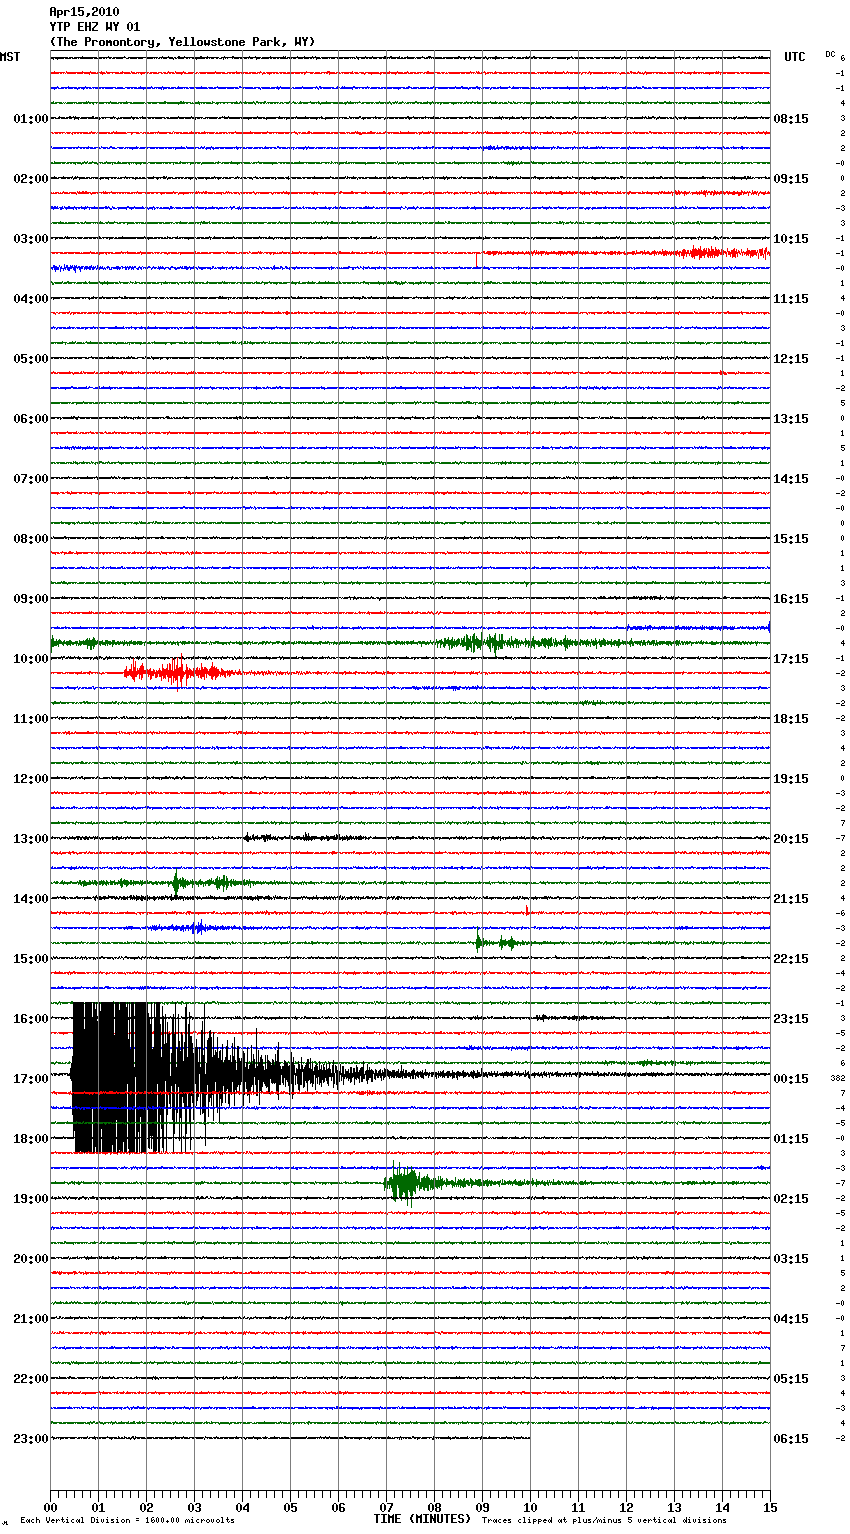Screen dimensions: 850x1534
Task: Click the traces clipped footnote text
Action: 604,1520
